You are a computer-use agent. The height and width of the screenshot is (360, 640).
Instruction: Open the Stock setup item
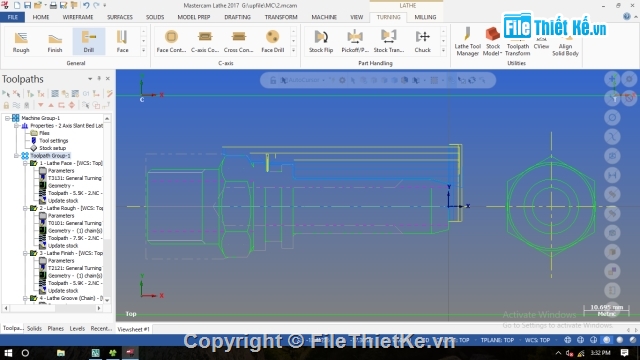[x=52, y=148]
